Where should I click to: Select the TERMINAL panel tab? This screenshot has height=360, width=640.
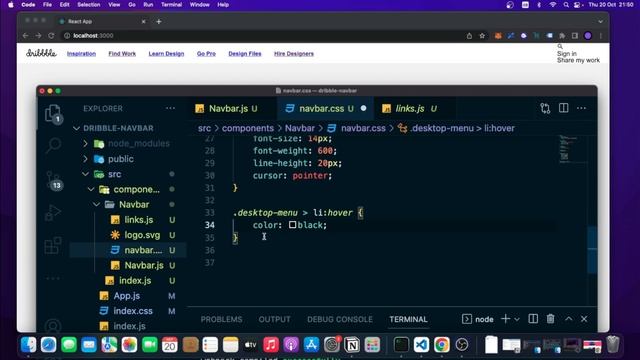pyautogui.click(x=408, y=319)
